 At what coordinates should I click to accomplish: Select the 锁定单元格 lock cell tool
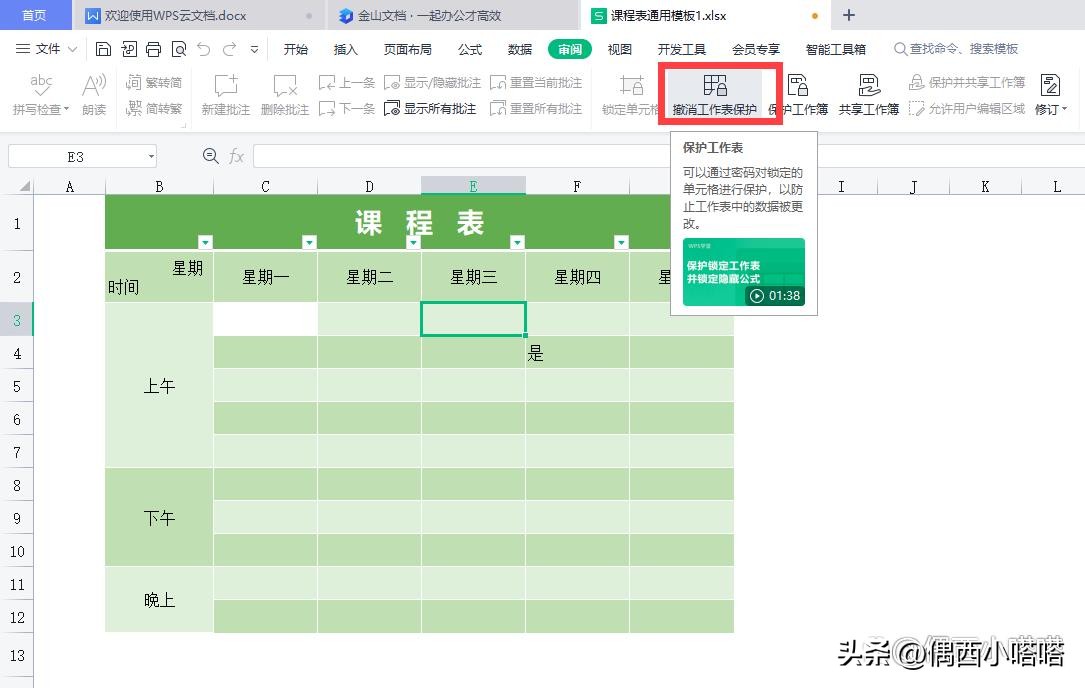coord(632,93)
